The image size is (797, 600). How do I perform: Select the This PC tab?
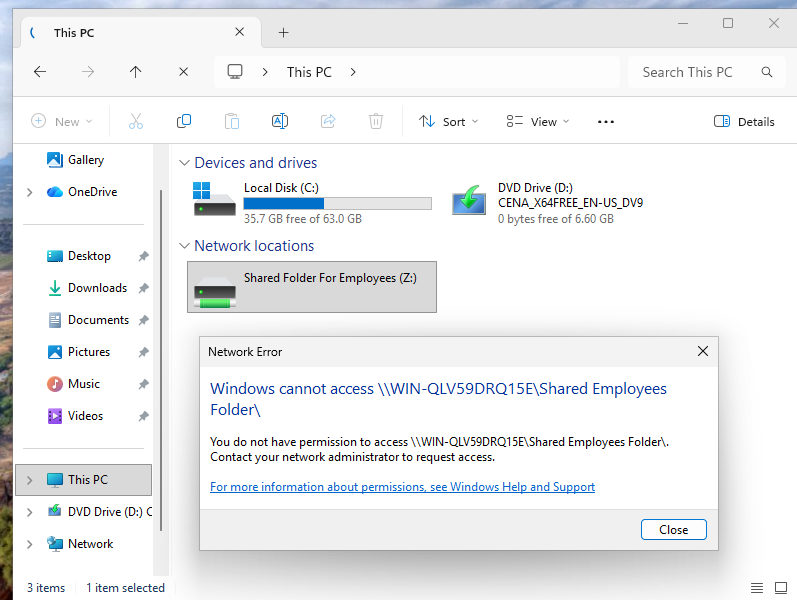coord(130,32)
